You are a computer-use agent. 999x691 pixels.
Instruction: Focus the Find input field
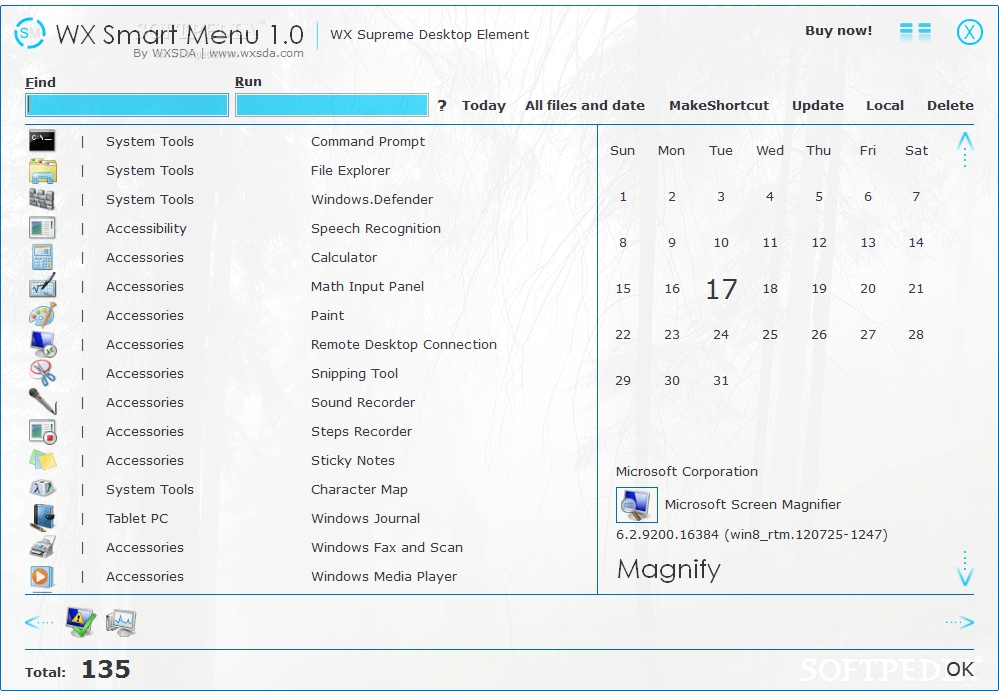point(127,105)
